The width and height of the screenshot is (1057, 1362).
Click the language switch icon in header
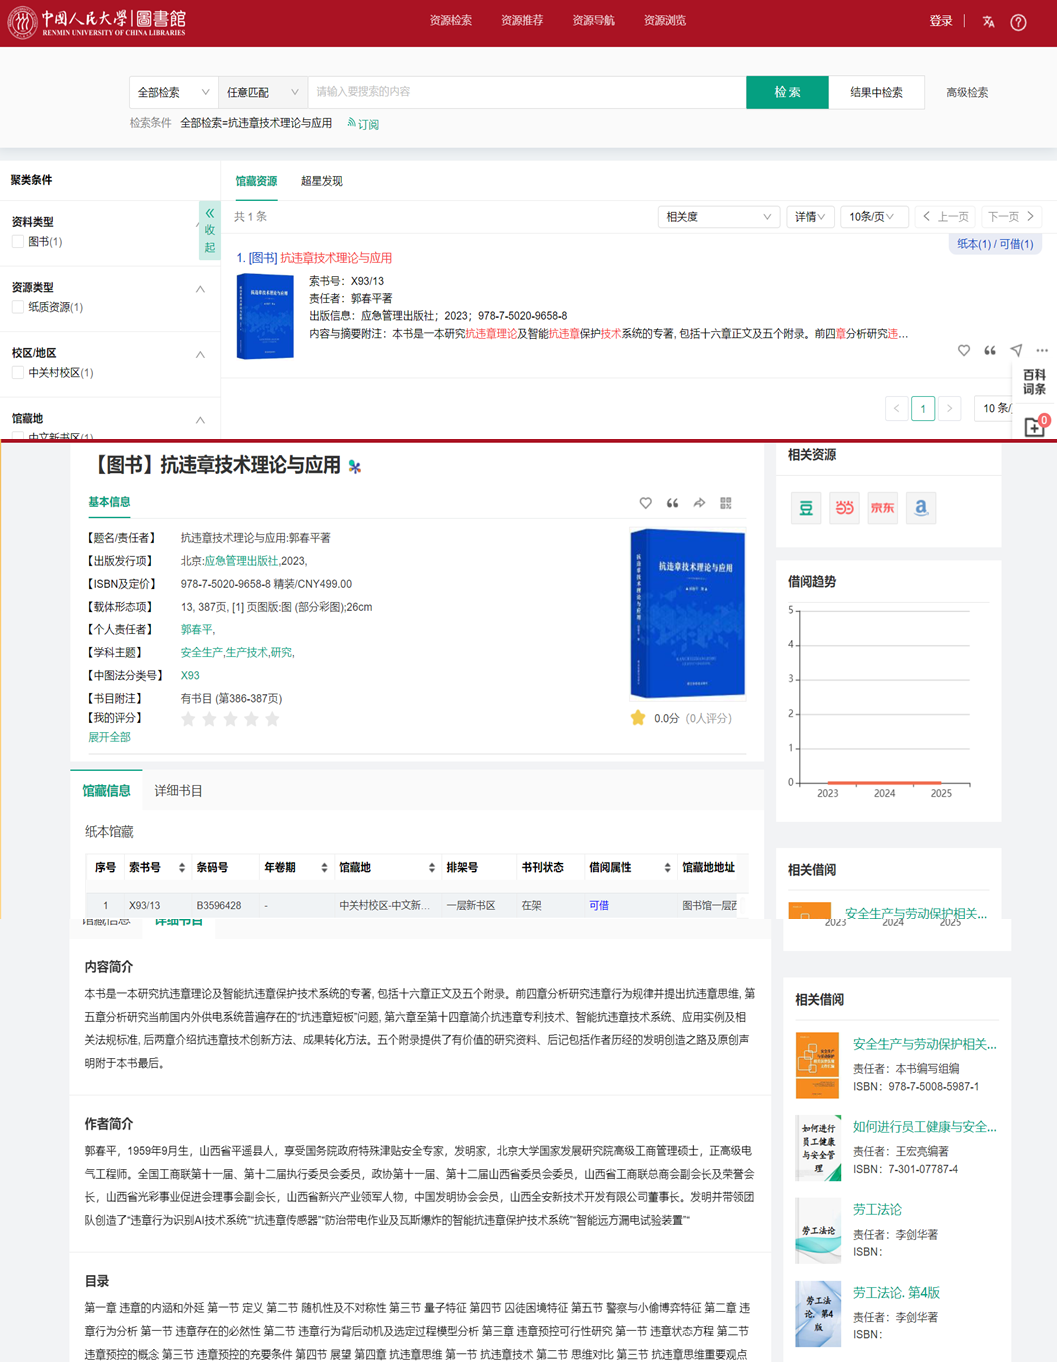988,21
